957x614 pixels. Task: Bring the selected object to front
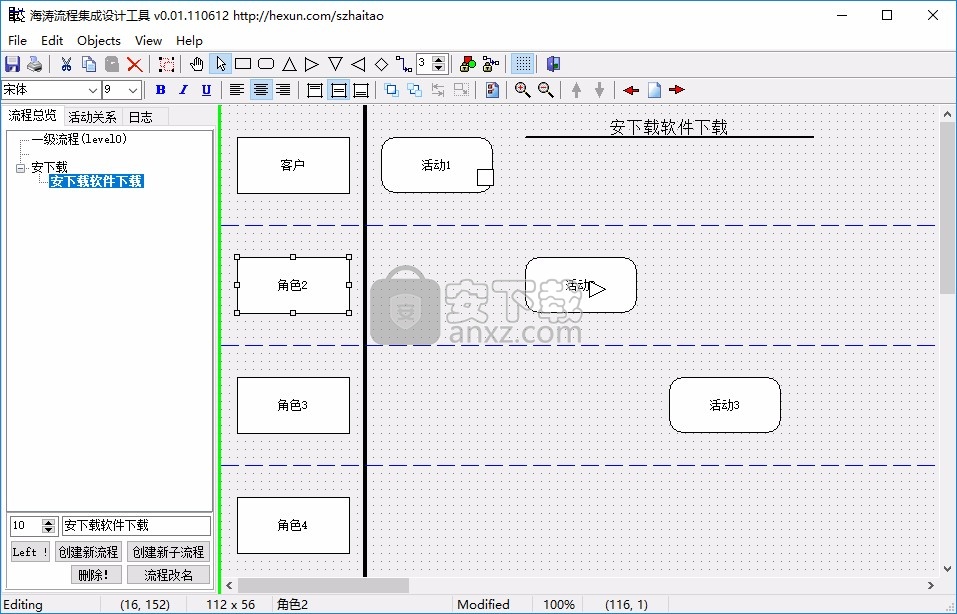tap(392, 90)
